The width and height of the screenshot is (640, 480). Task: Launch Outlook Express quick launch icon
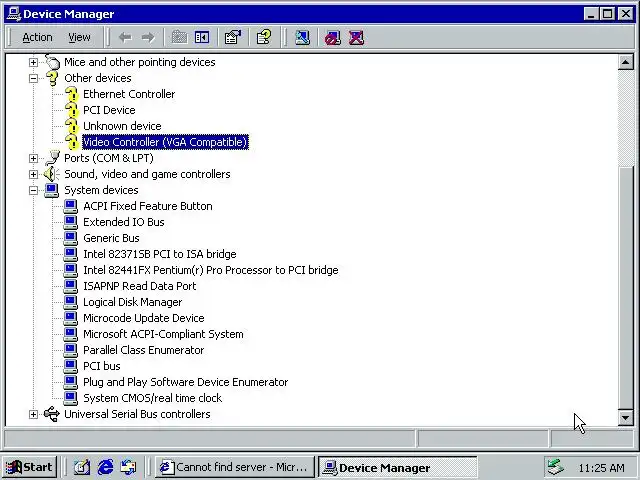pyautogui.click(x=129, y=467)
